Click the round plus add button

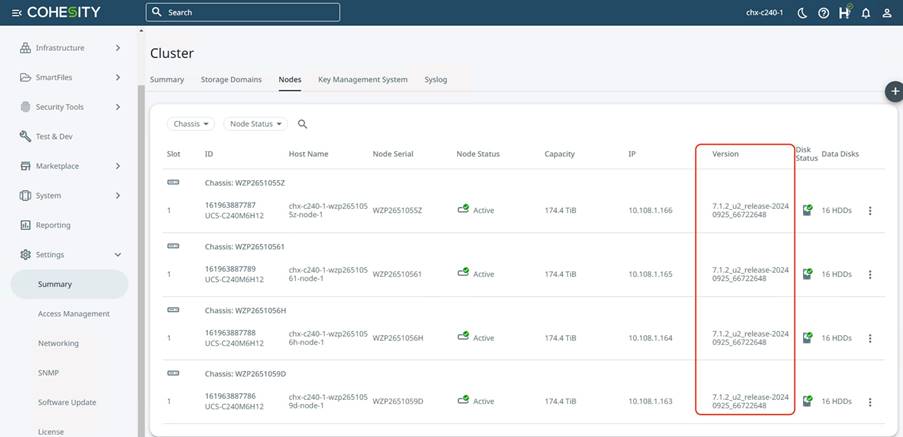(x=894, y=91)
